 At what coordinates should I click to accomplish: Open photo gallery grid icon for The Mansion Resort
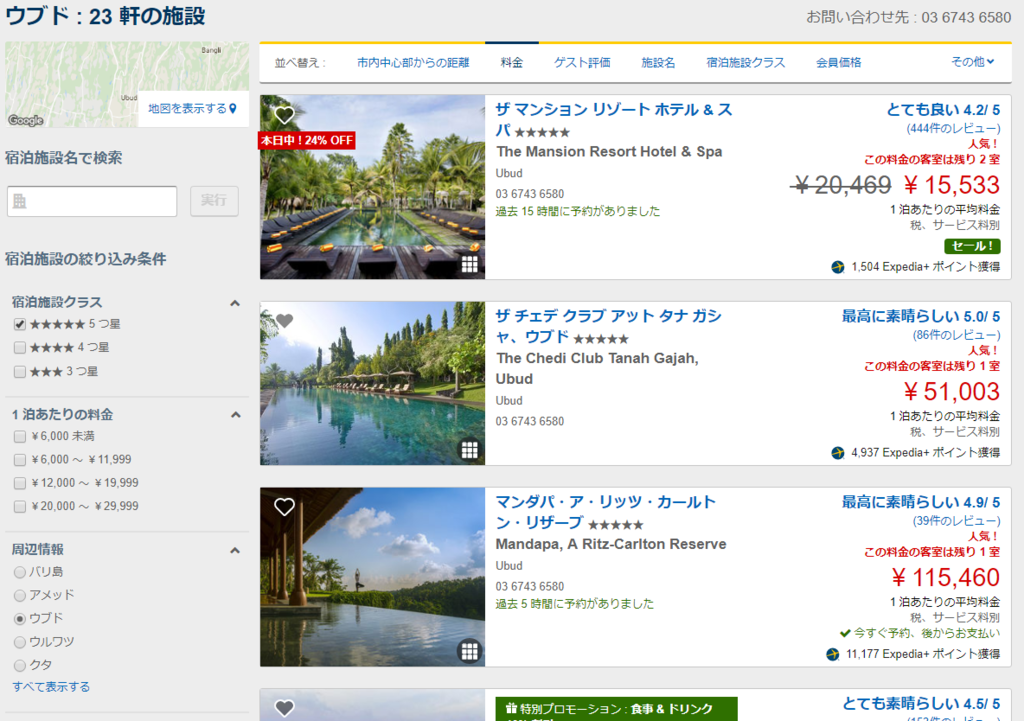click(x=470, y=264)
